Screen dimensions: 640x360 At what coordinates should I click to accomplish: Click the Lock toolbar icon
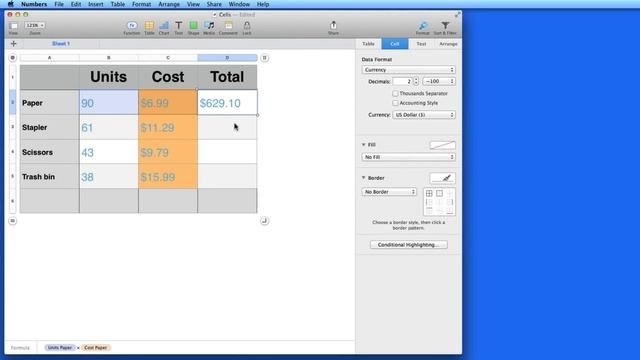coord(247,28)
